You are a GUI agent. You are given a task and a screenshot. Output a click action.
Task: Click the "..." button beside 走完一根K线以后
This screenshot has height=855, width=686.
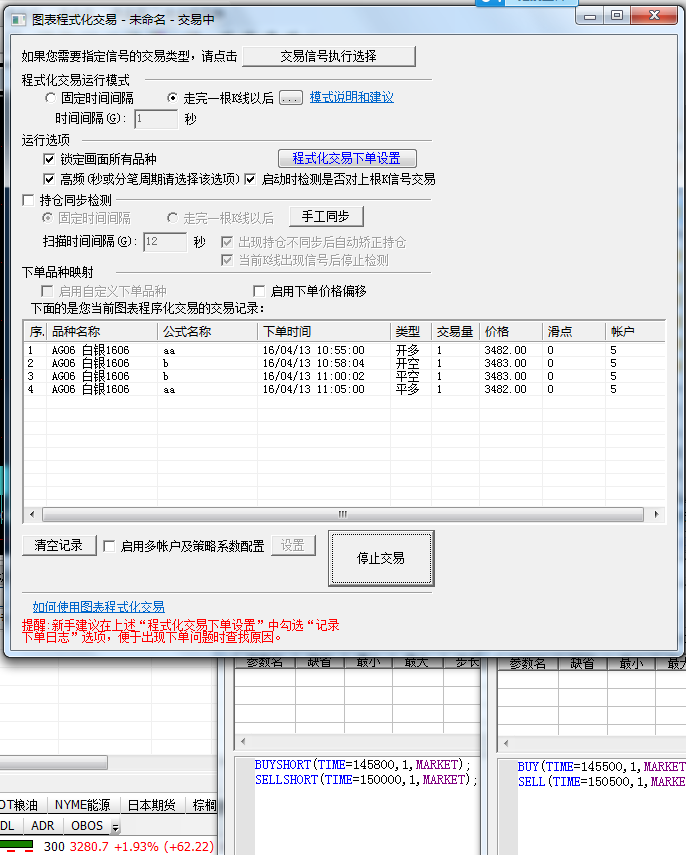290,98
